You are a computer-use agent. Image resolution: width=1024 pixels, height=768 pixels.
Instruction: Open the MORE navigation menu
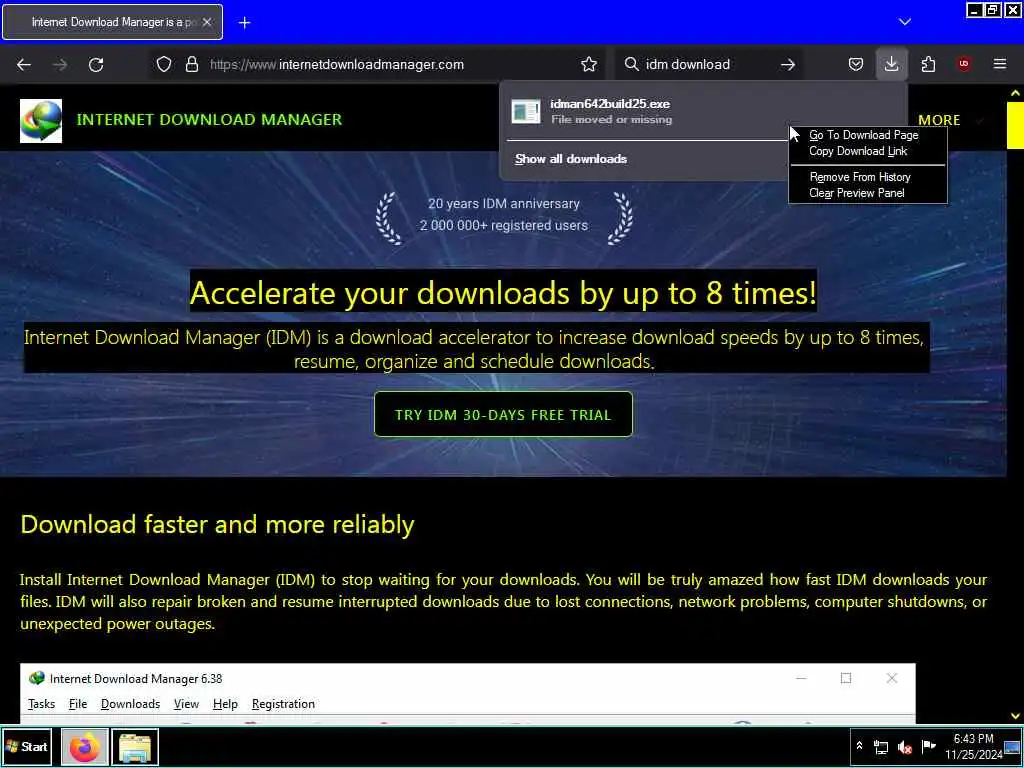pos(939,120)
